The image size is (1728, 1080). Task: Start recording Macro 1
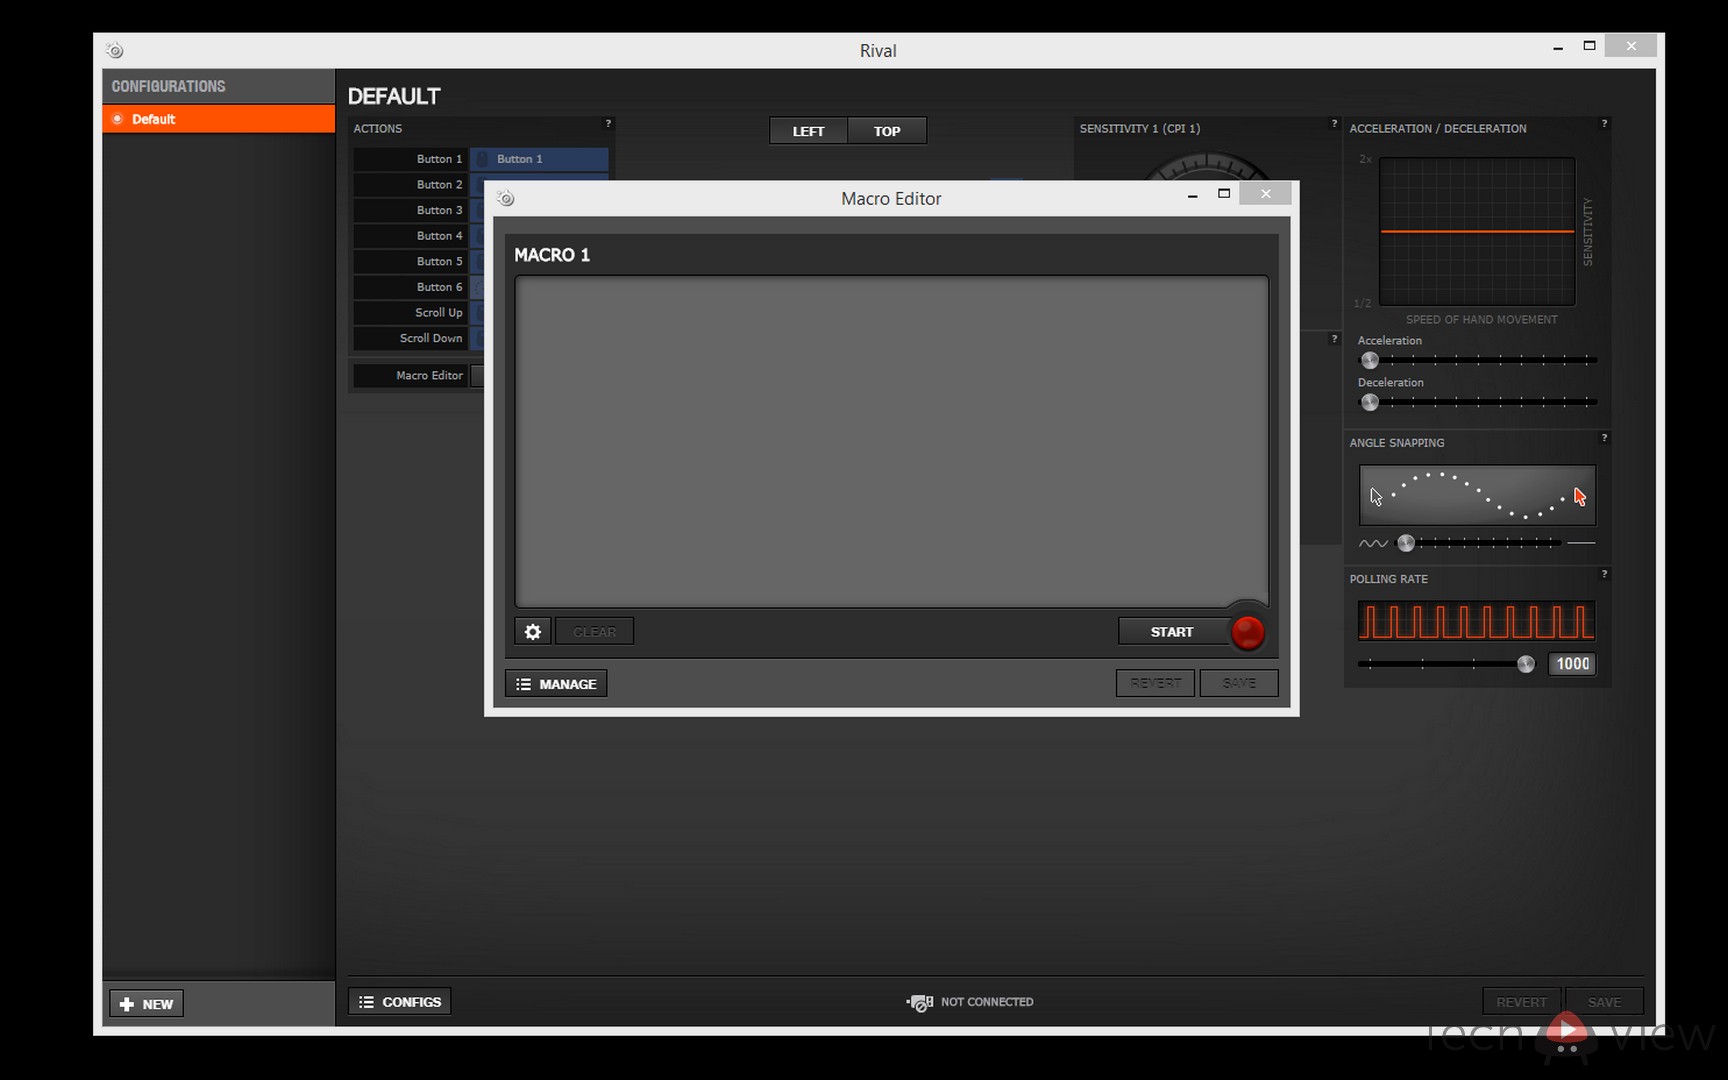(1172, 632)
